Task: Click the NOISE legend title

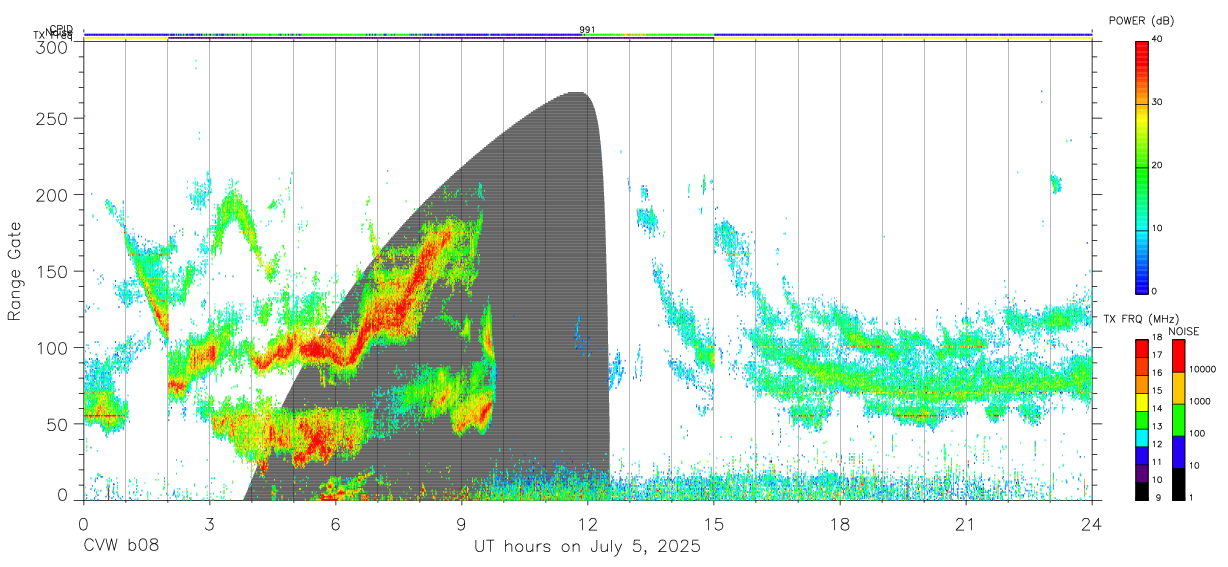Action: pos(1185,331)
